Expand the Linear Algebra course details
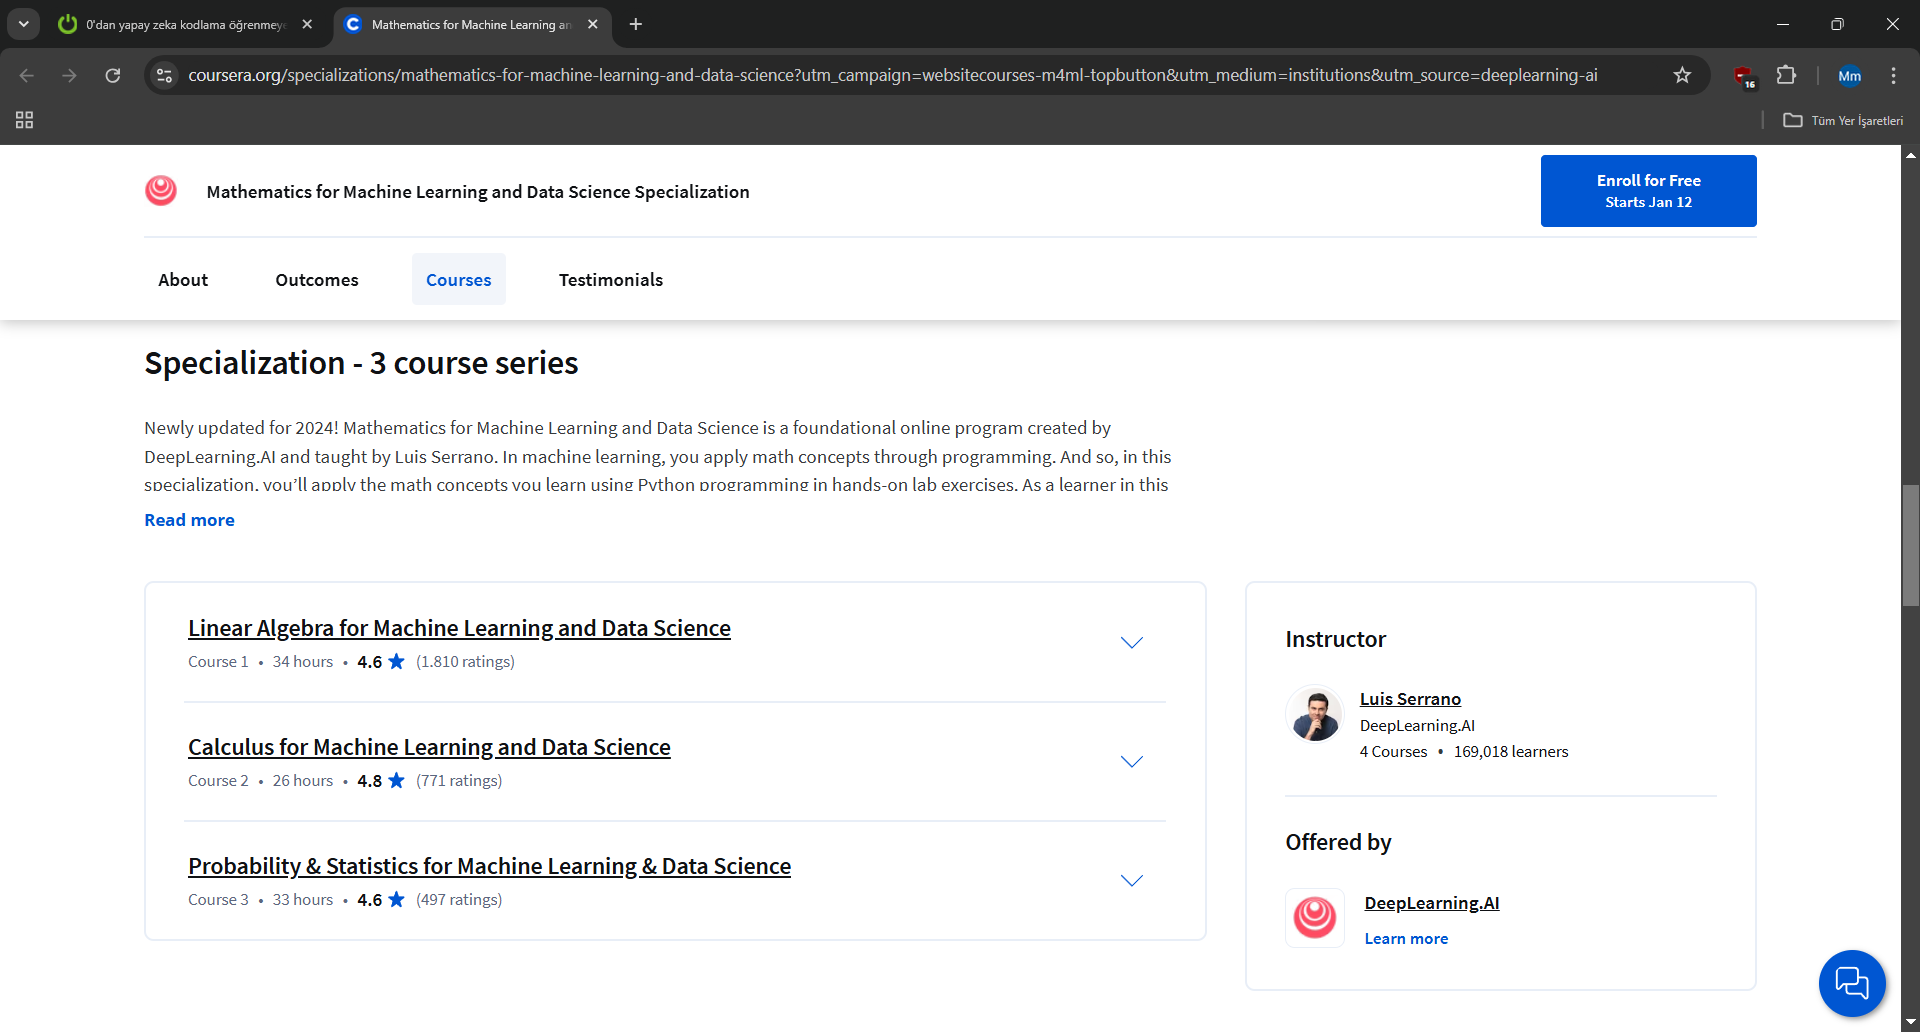1920x1032 pixels. coord(1131,642)
